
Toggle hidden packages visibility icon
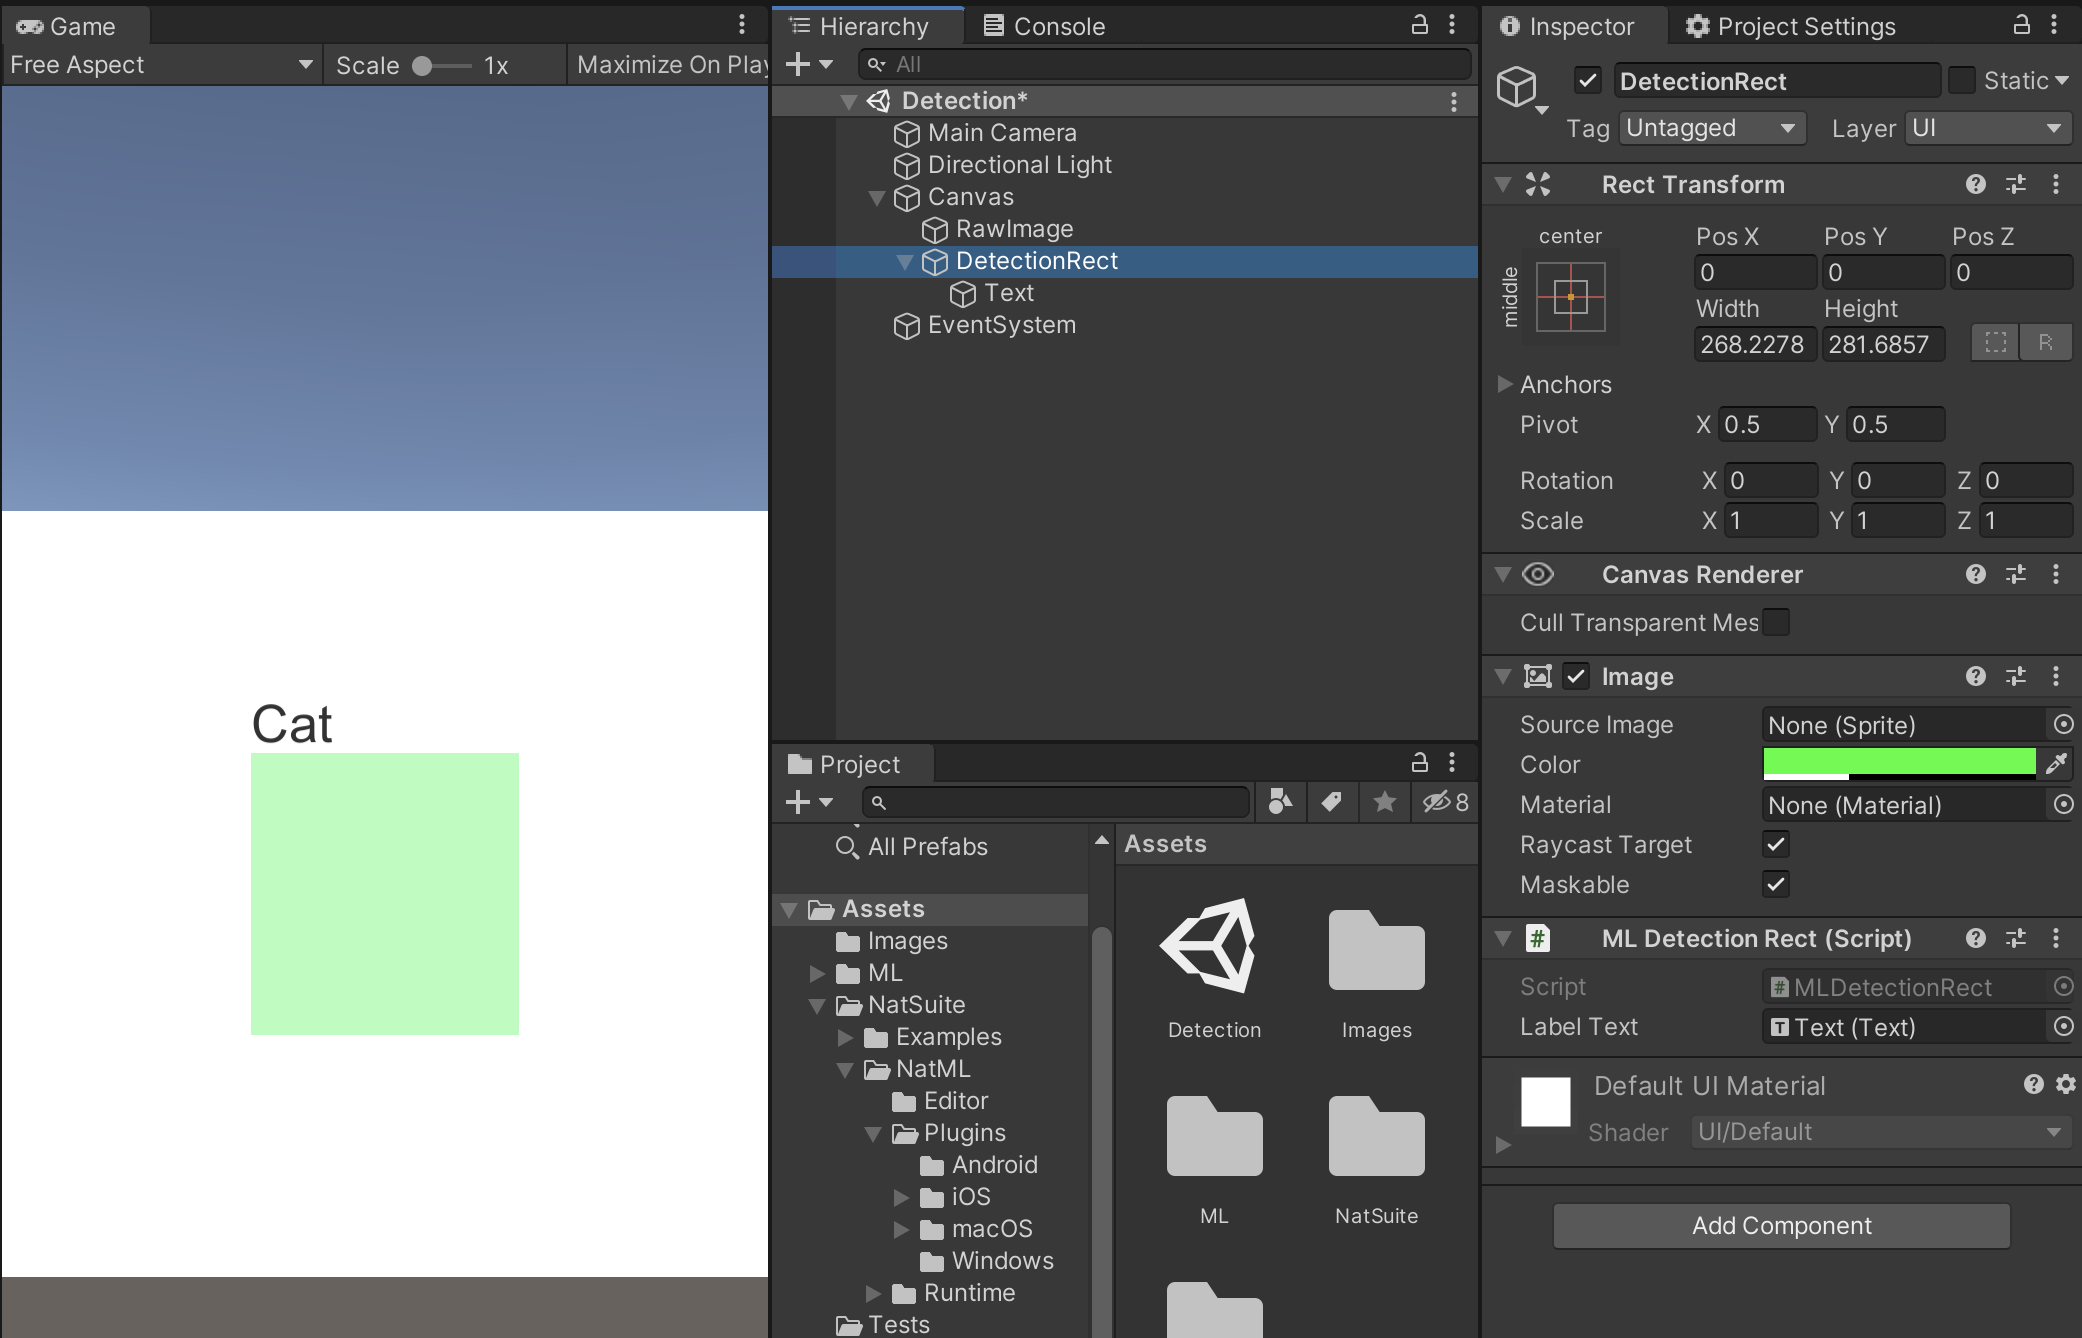[x=1444, y=802]
